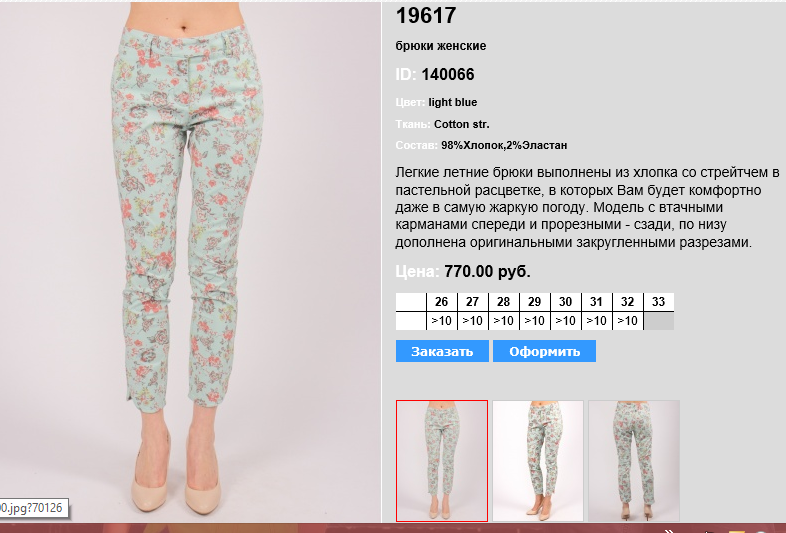This screenshot has height=533, width=786.
Task: Select the front view thumbnail outlined in red
Action: (x=442, y=461)
